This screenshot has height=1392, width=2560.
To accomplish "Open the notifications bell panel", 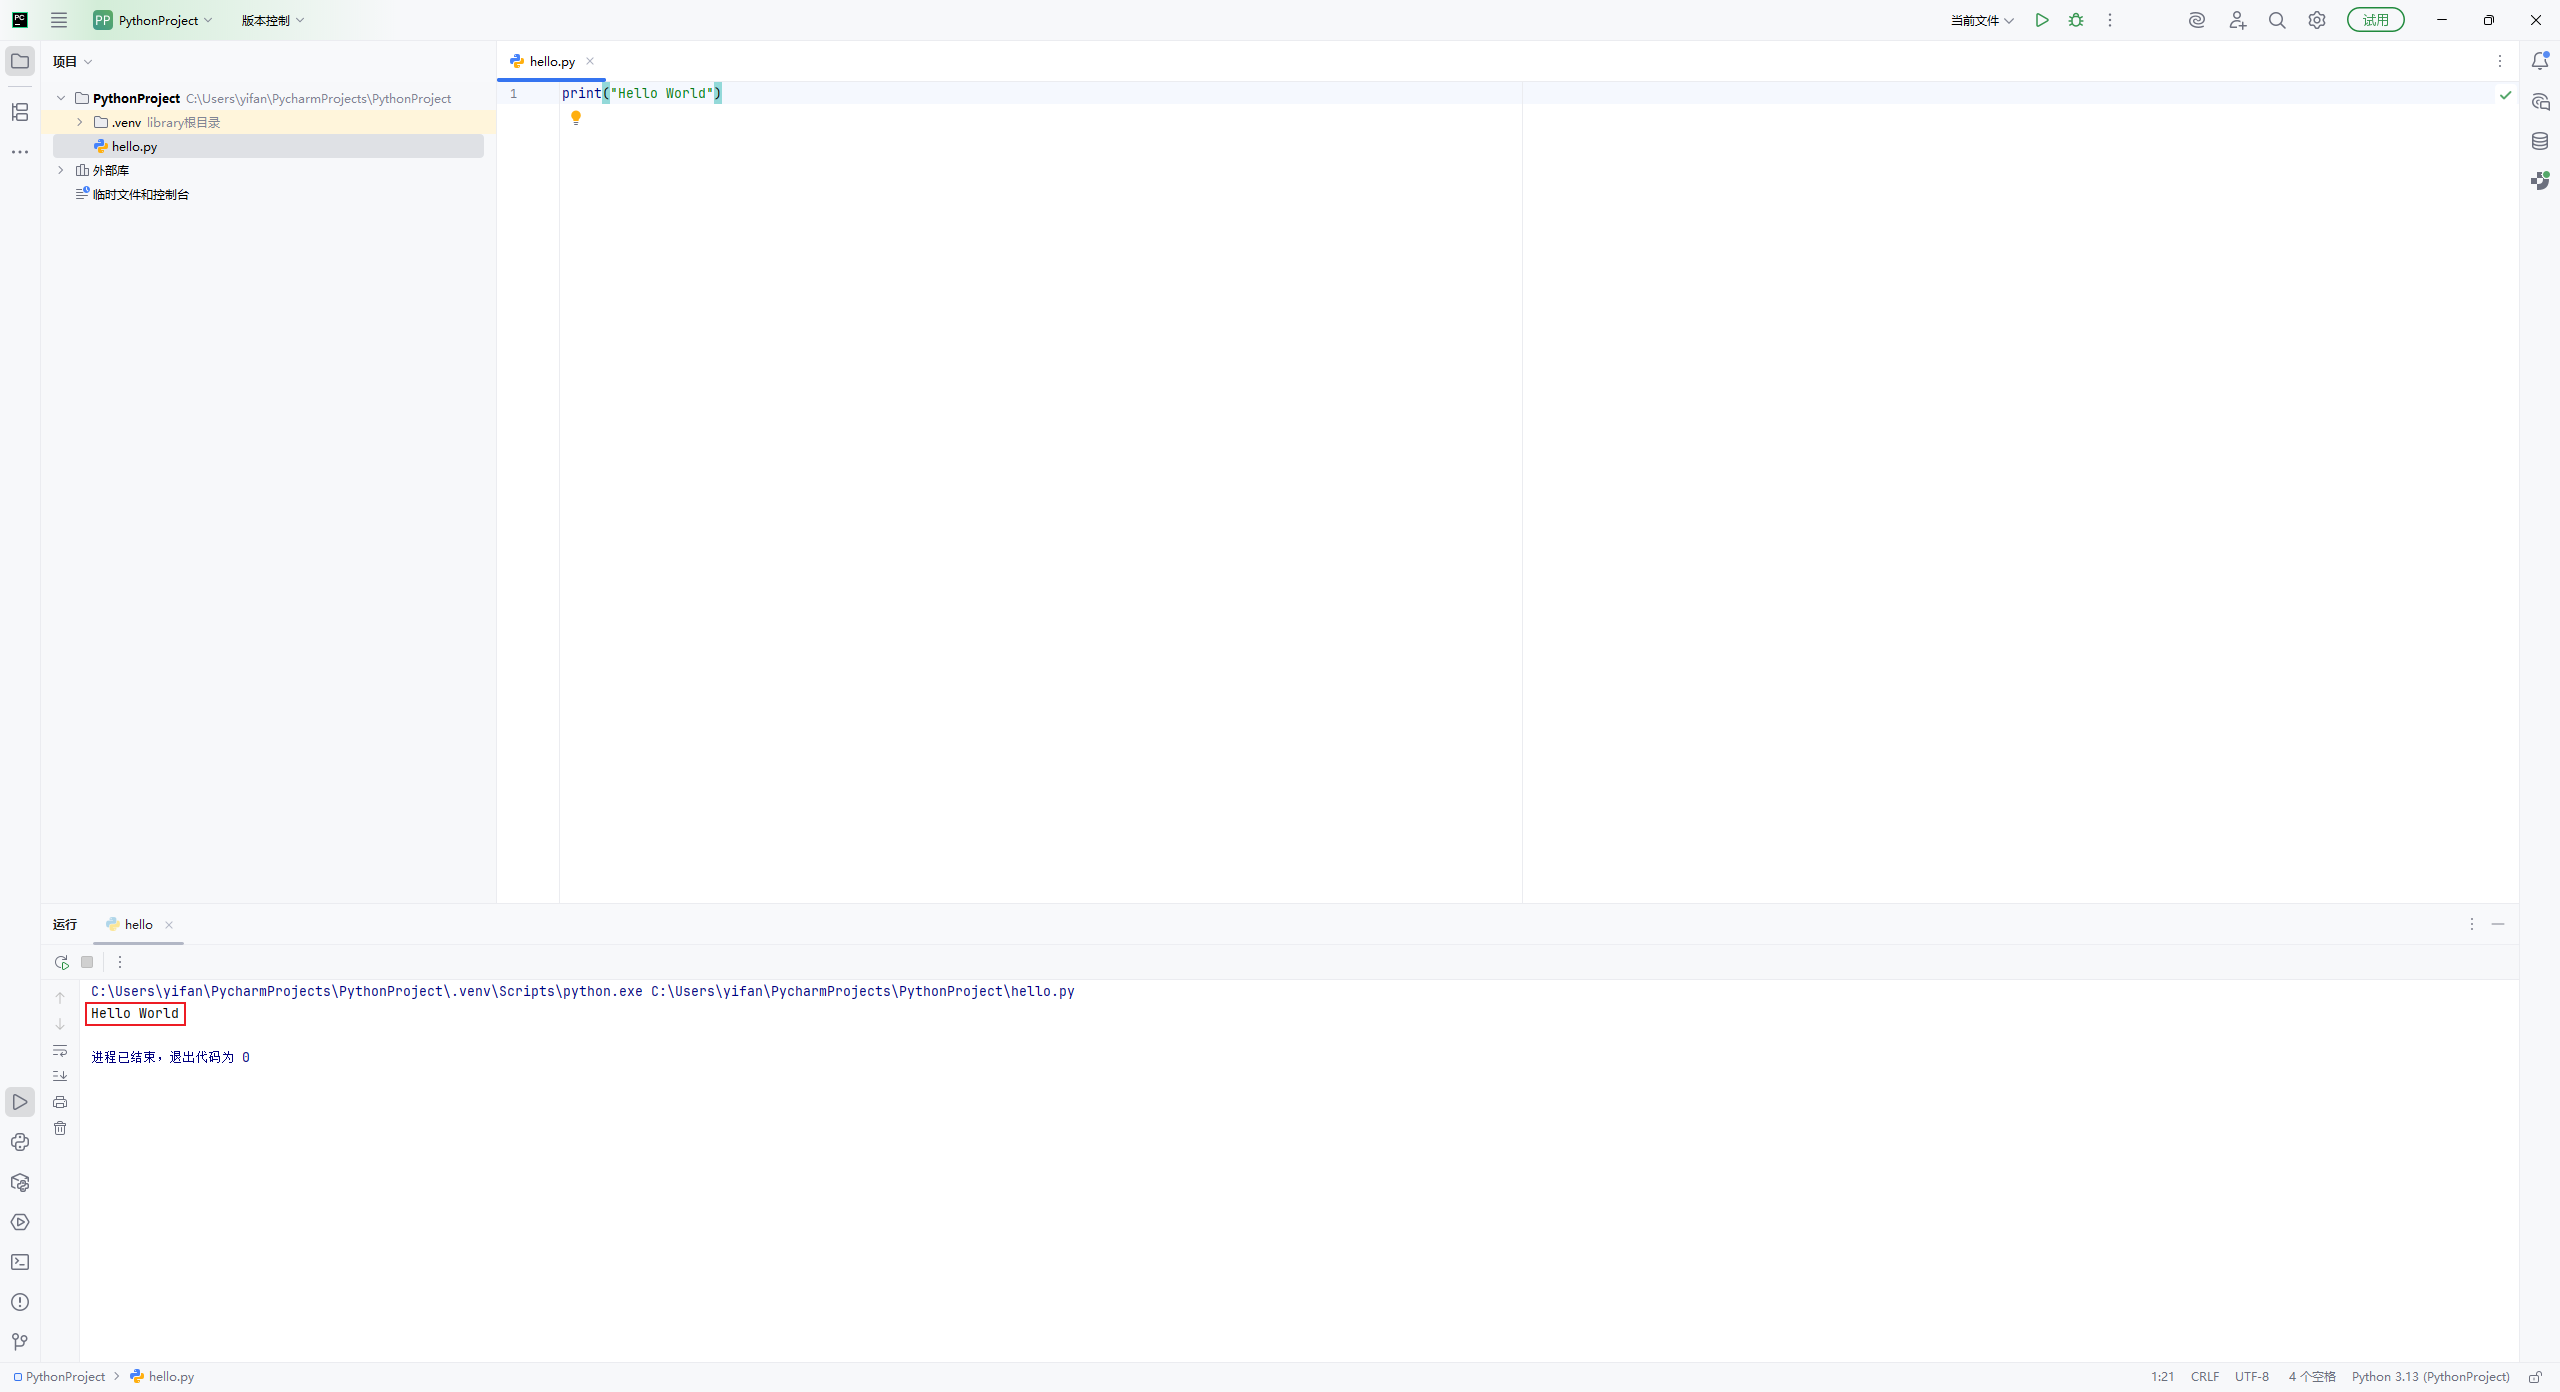I will click(x=2540, y=60).
